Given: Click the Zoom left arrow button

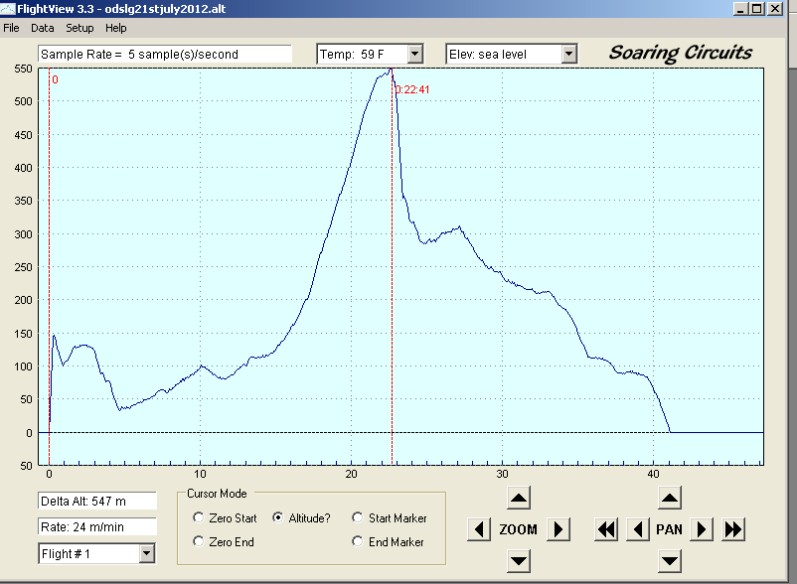Looking at the screenshot, I should [479, 530].
